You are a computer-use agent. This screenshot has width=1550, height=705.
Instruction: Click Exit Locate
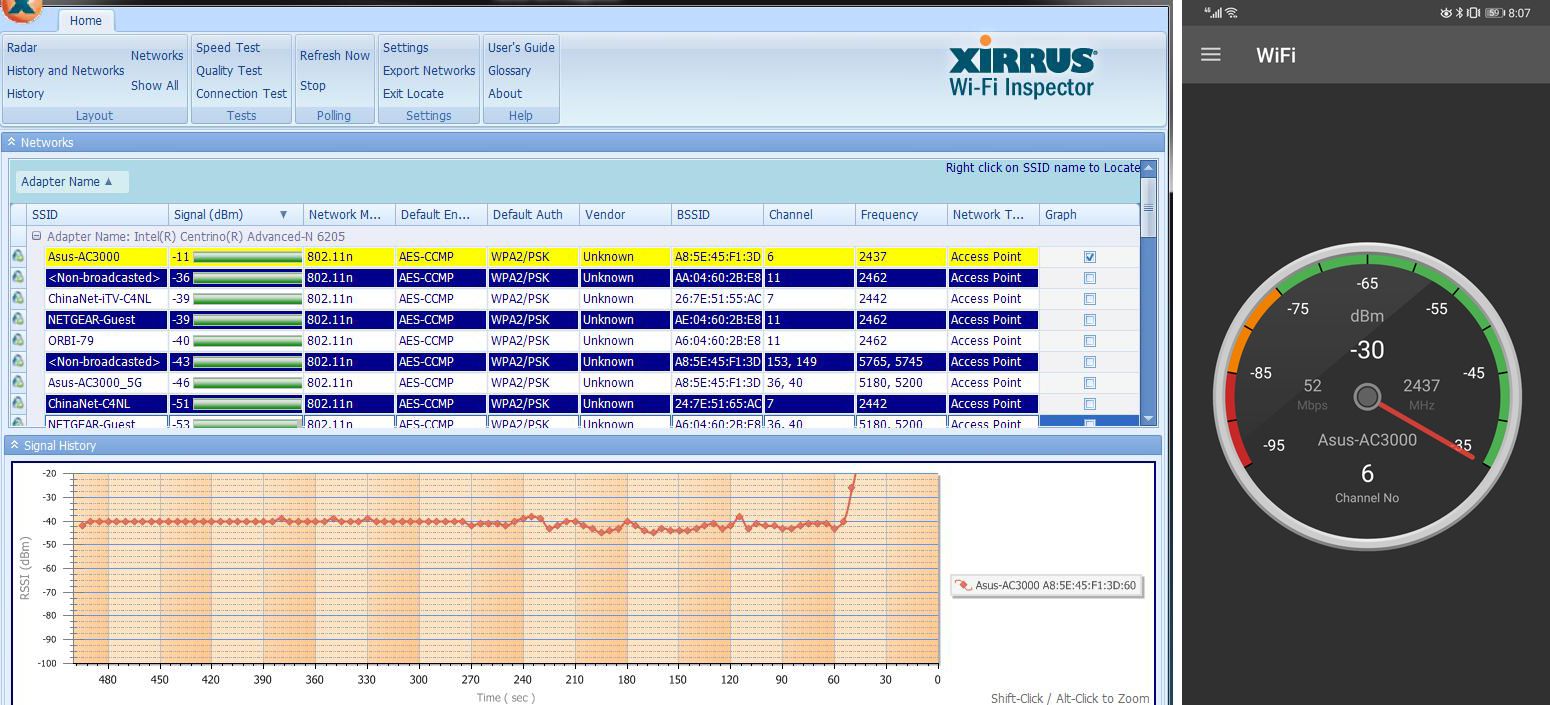pyautogui.click(x=413, y=94)
